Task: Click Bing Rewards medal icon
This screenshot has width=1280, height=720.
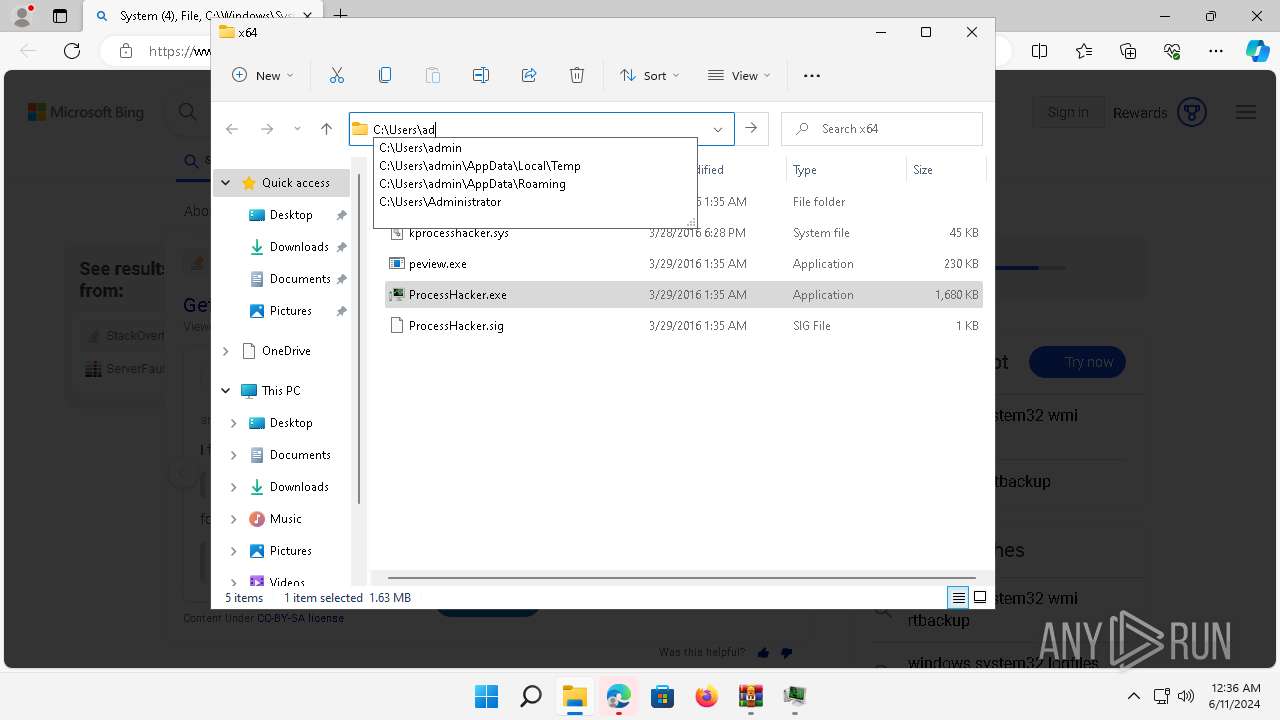Action: [x=1191, y=112]
